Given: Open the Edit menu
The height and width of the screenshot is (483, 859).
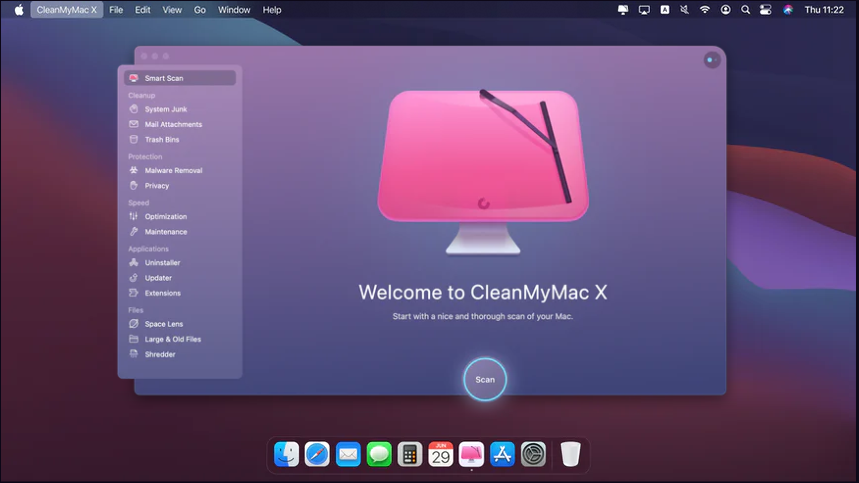Looking at the screenshot, I should pos(142,10).
